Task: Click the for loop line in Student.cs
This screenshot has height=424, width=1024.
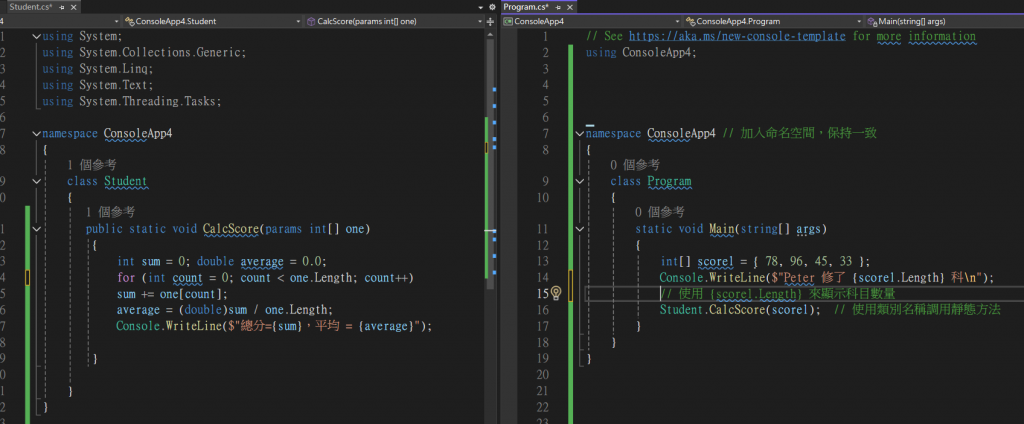Action: pos(266,278)
